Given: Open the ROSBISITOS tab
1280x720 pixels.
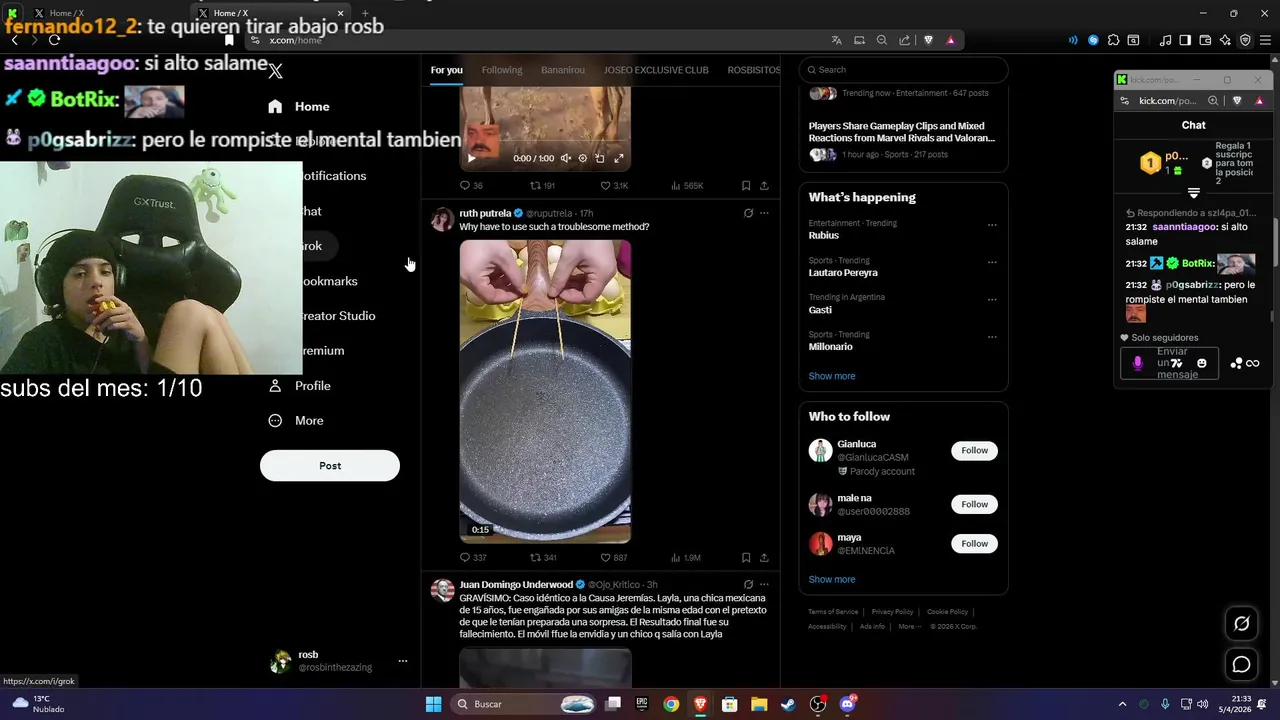Looking at the screenshot, I should point(754,70).
